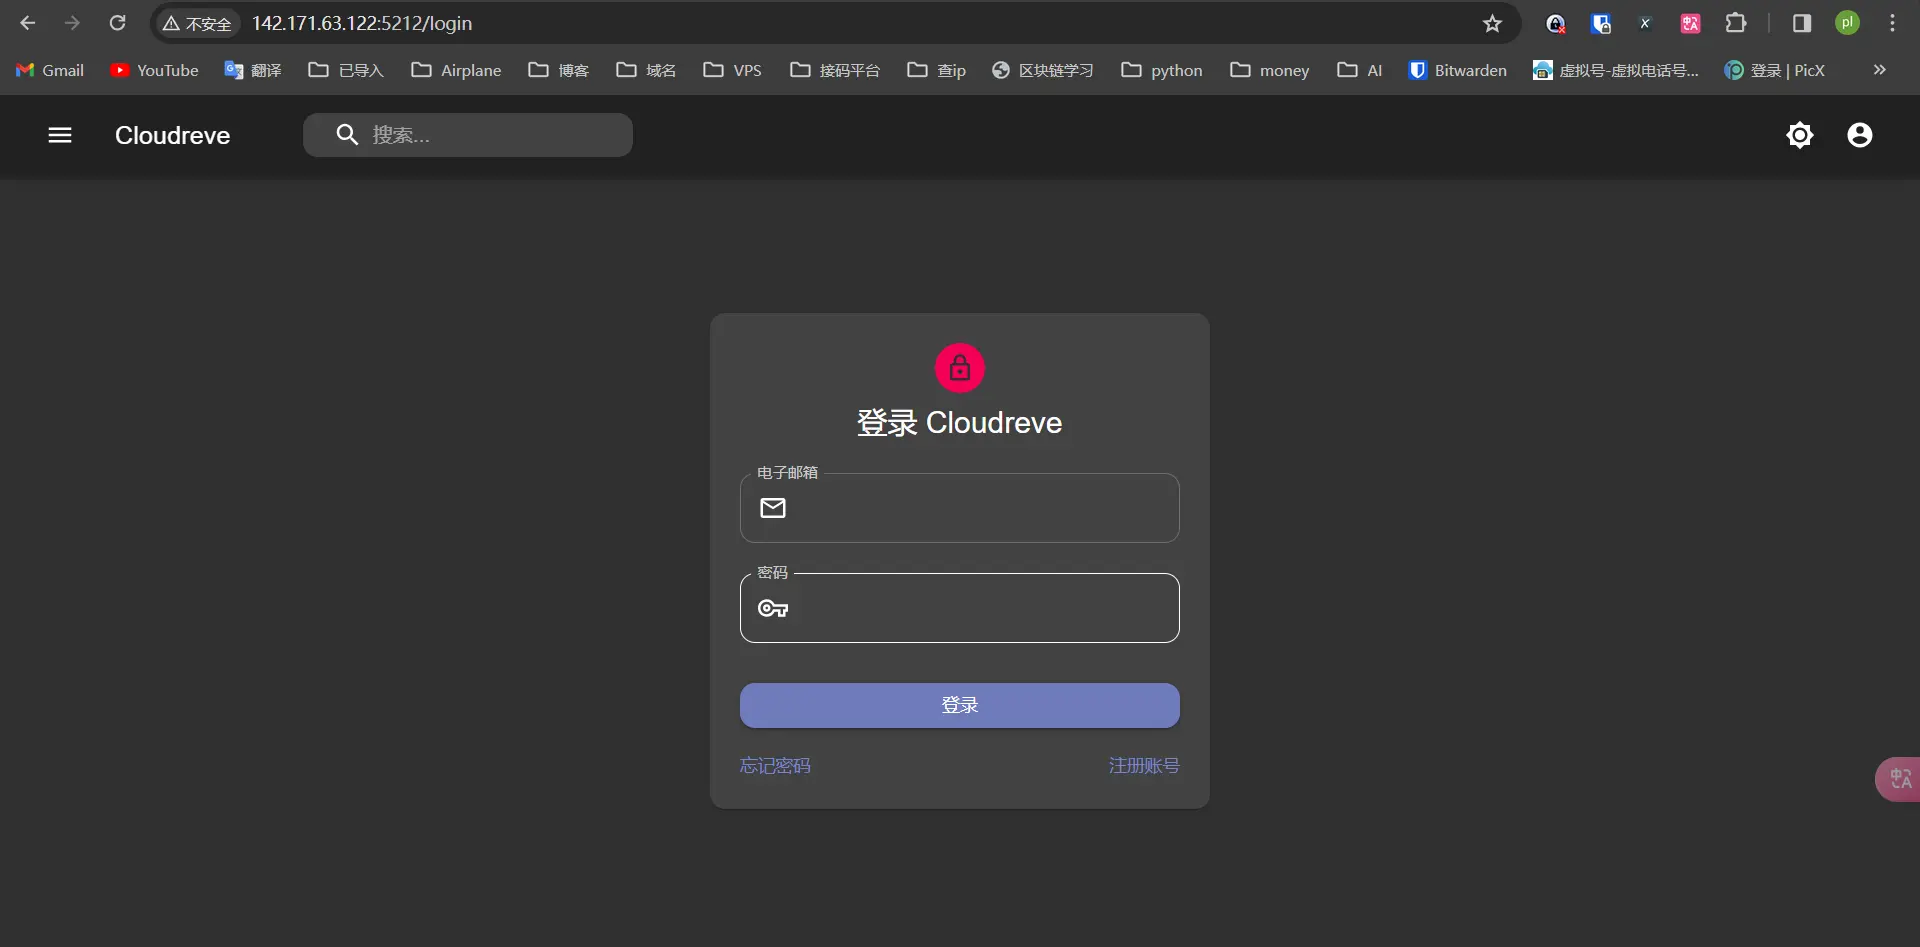Open the 注册账号 register link
Image resolution: width=1920 pixels, height=947 pixels.
[1144, 766]
